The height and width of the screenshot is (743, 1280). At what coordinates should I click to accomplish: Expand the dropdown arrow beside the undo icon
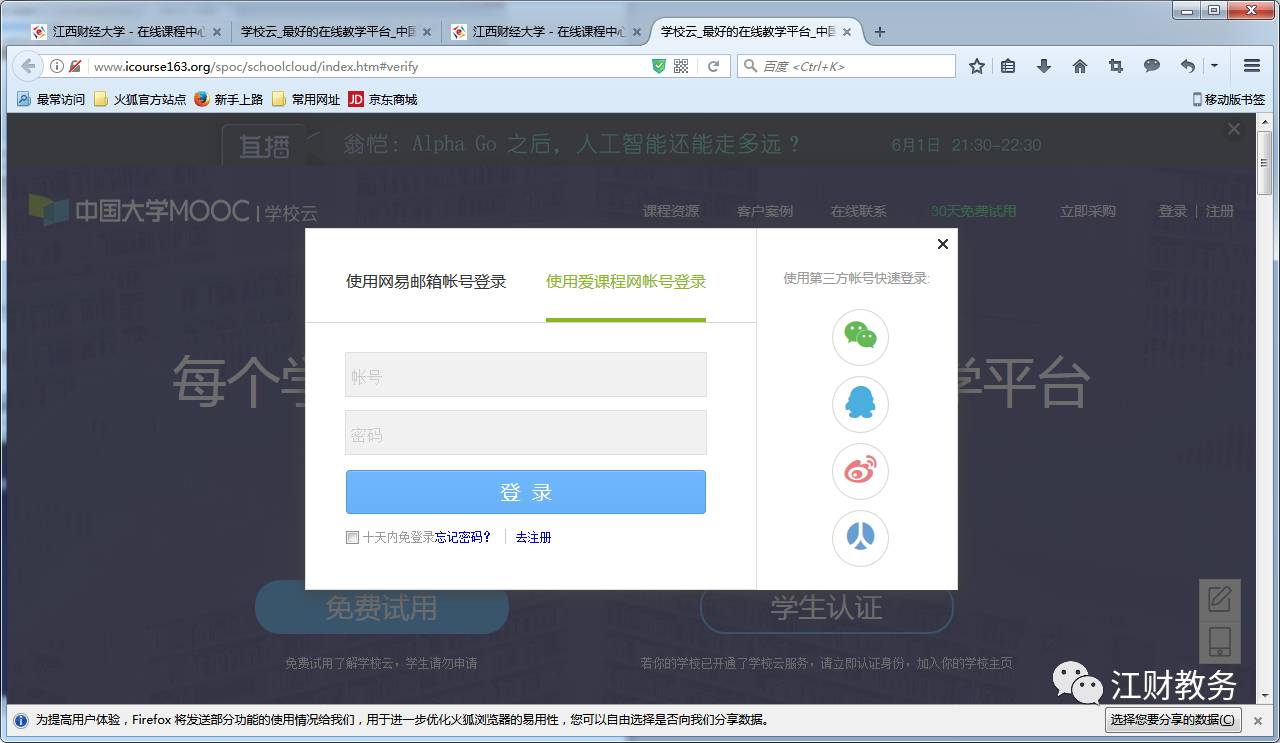point(1214,66)
